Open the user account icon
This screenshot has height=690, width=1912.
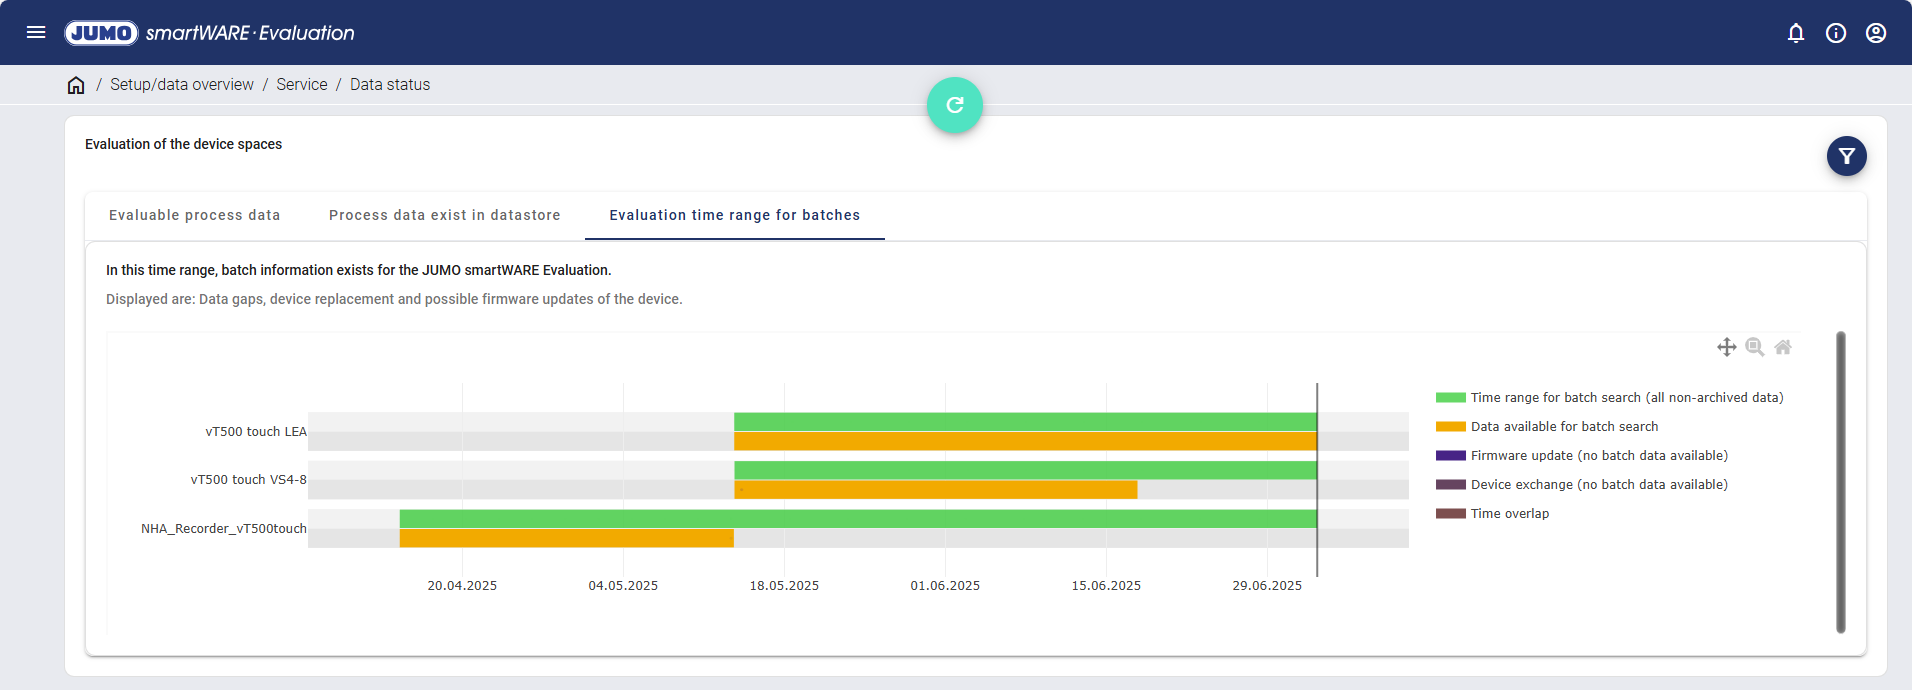point(1876,33)
